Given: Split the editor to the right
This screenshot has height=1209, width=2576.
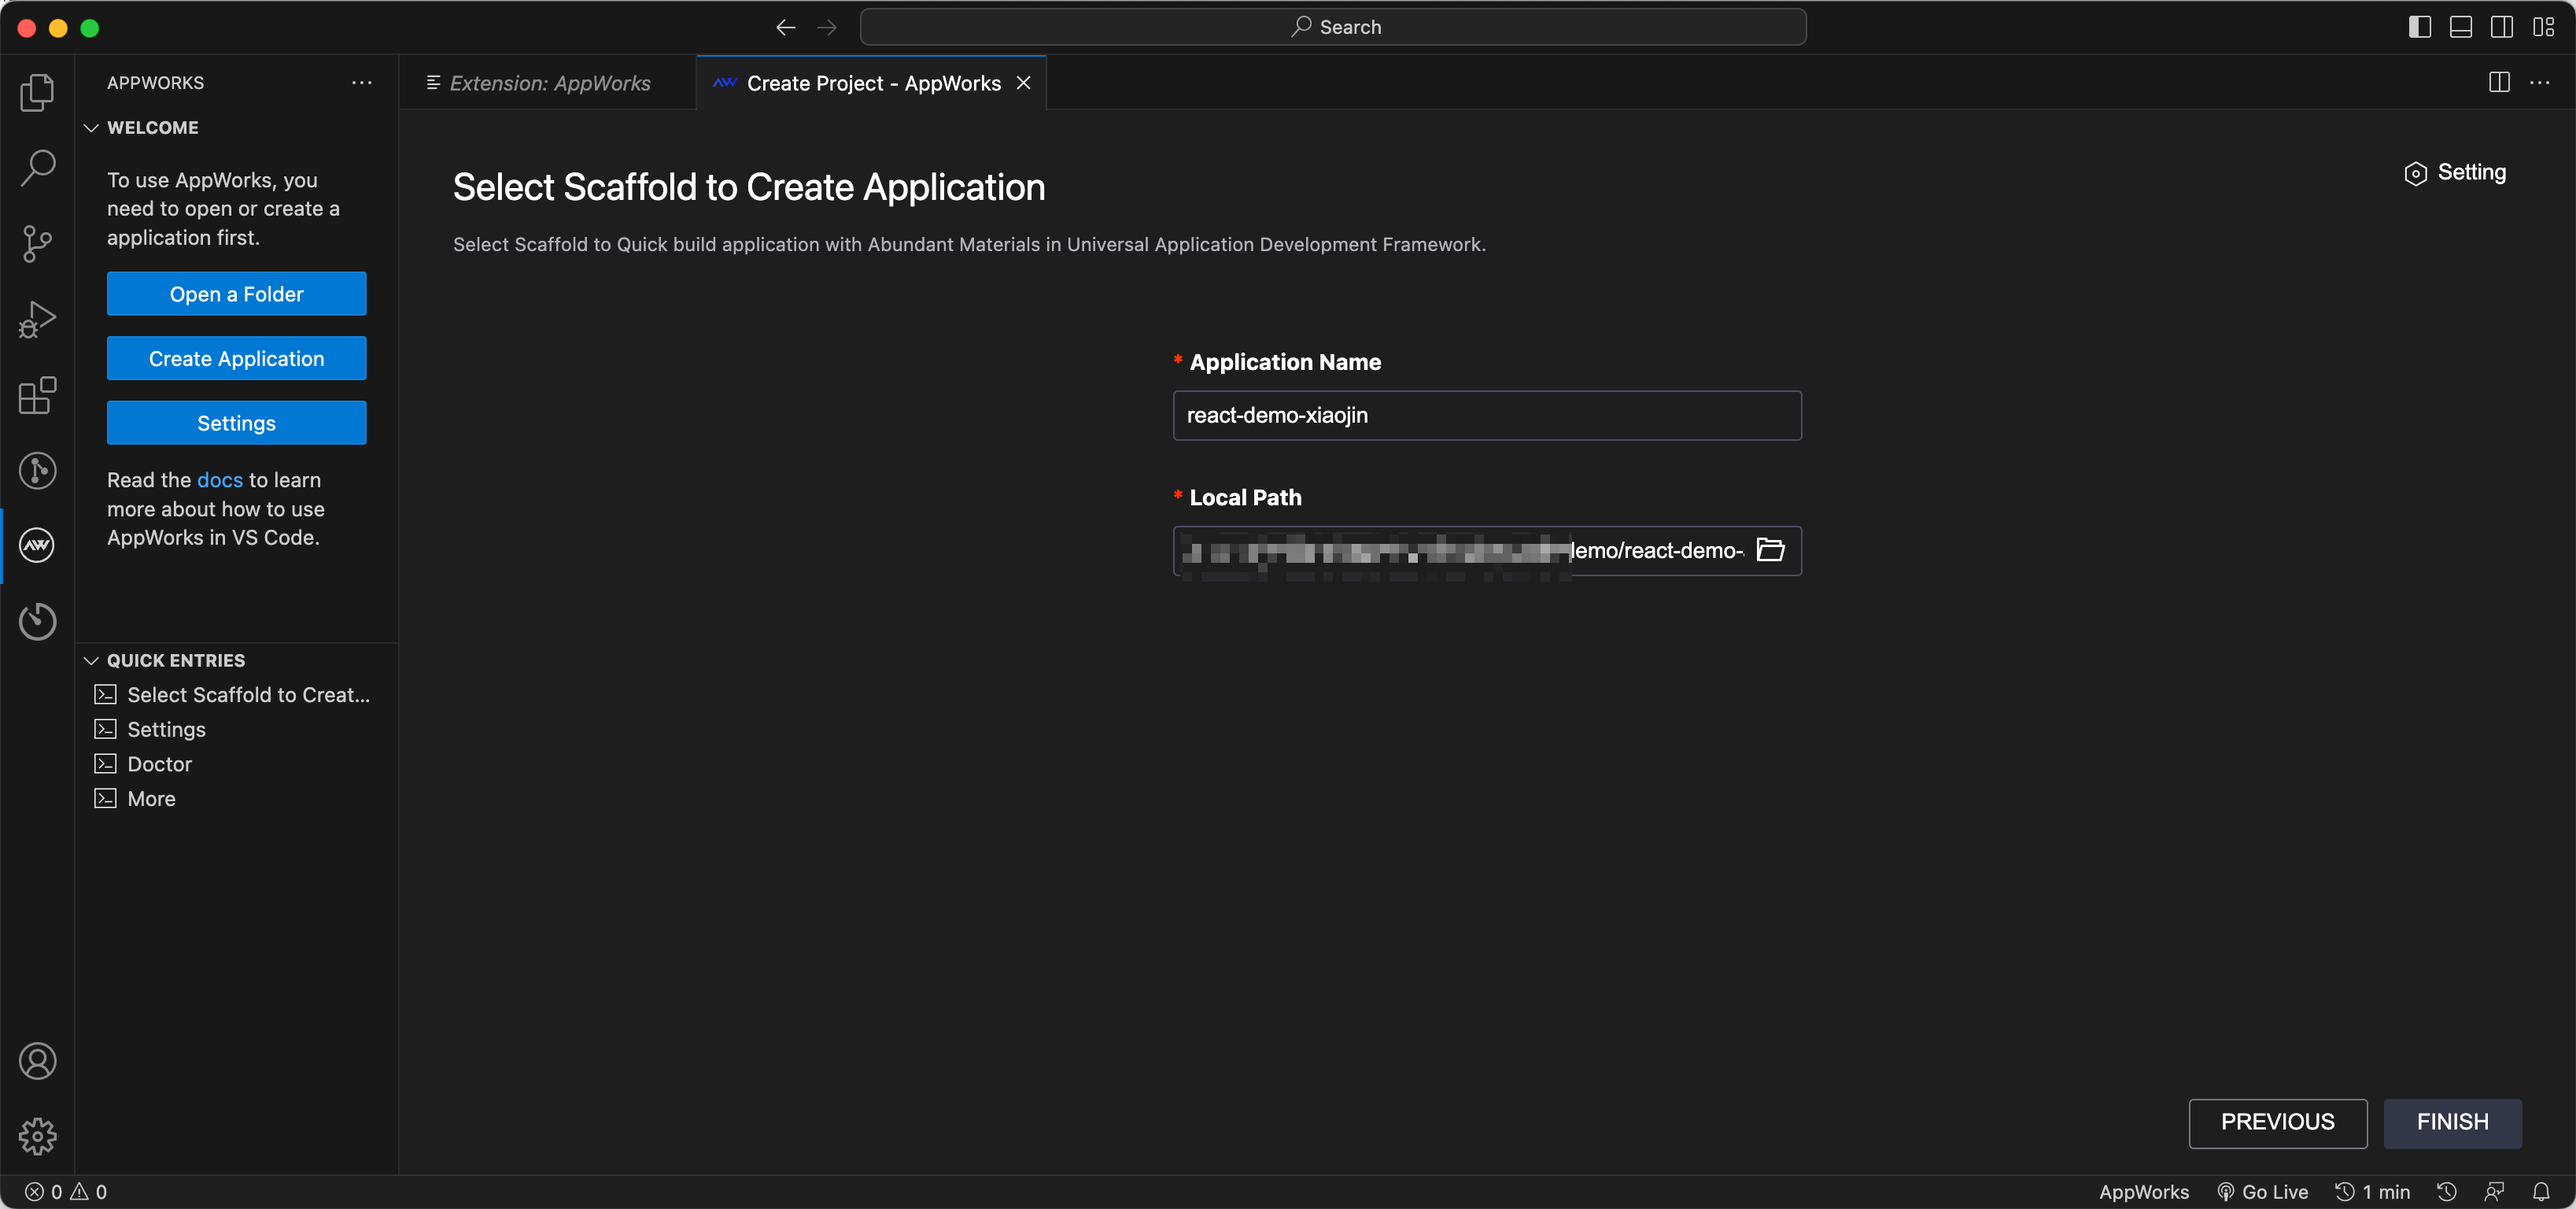Looking at the screenshot, I should tap(2498, 83).
